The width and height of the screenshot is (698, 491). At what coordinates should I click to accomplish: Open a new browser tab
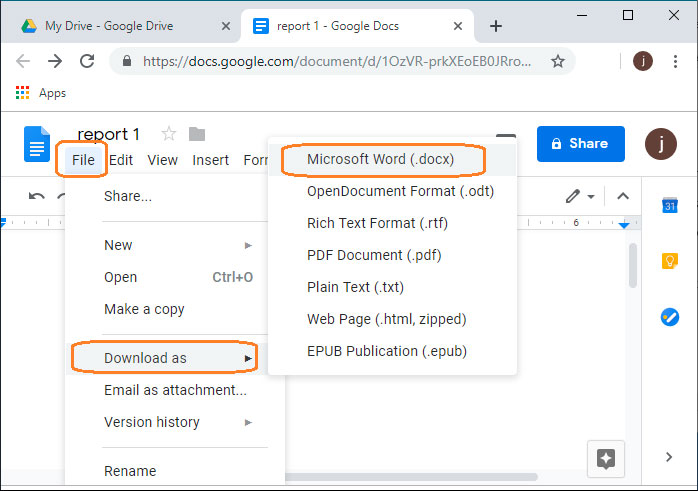pyautogui.click(x=495, y=26)
